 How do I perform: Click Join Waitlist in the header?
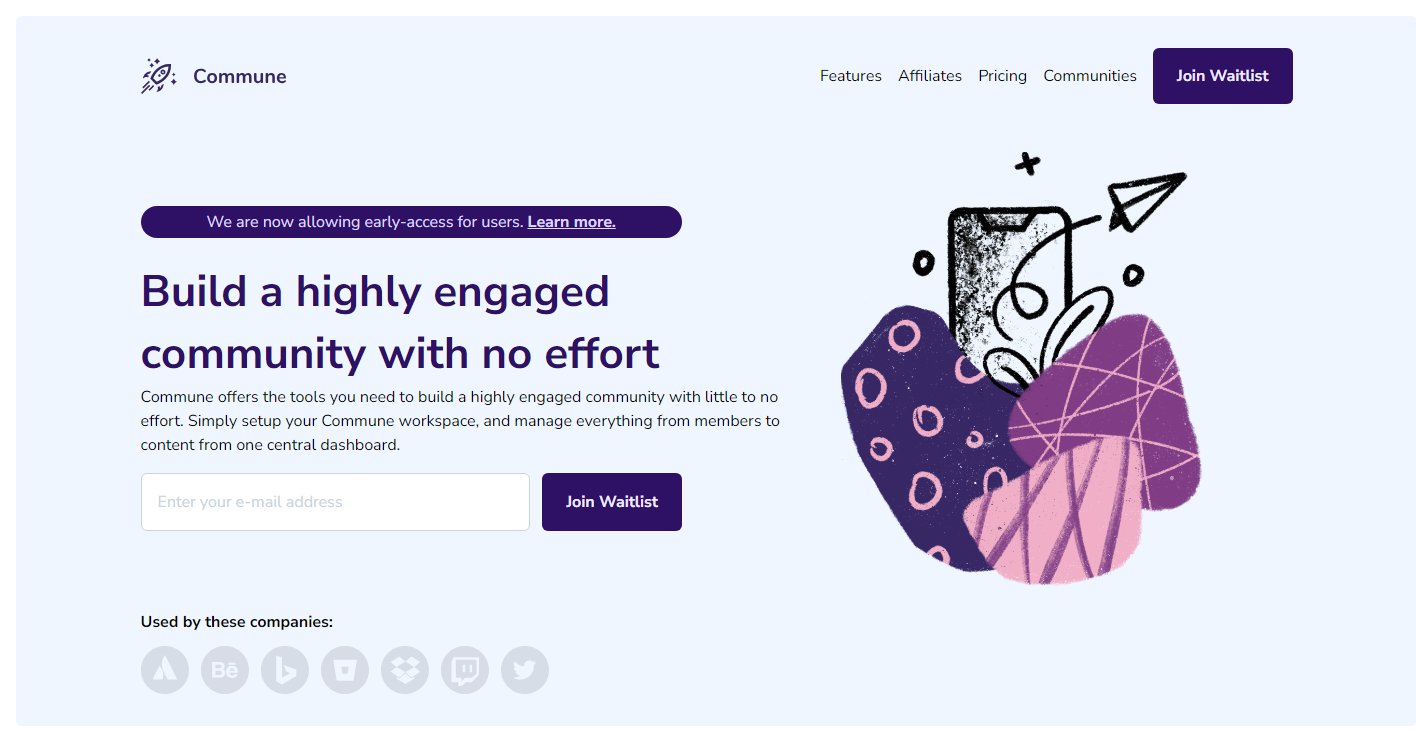pyautogui.click(x=1223, y=76)
